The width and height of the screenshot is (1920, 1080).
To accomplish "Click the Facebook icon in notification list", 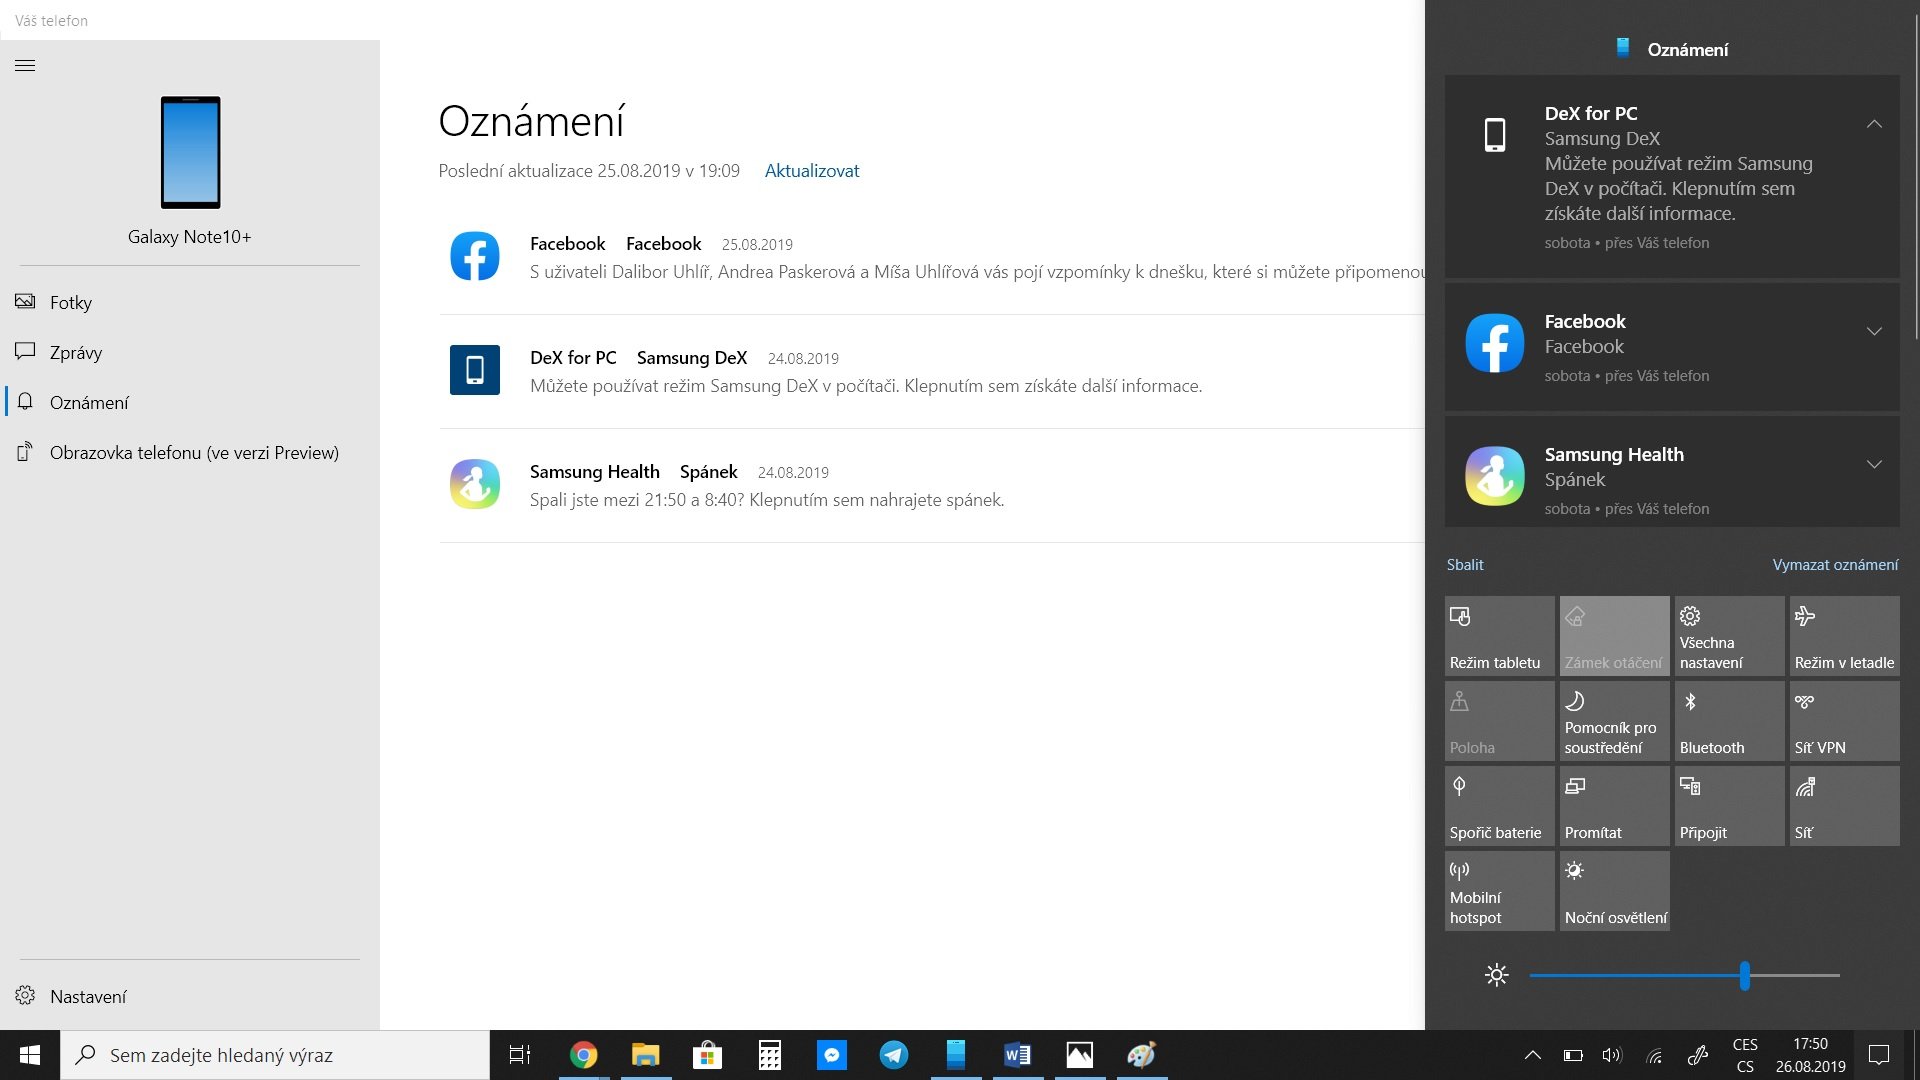I will pyautogui.click(x=475, y=256).
